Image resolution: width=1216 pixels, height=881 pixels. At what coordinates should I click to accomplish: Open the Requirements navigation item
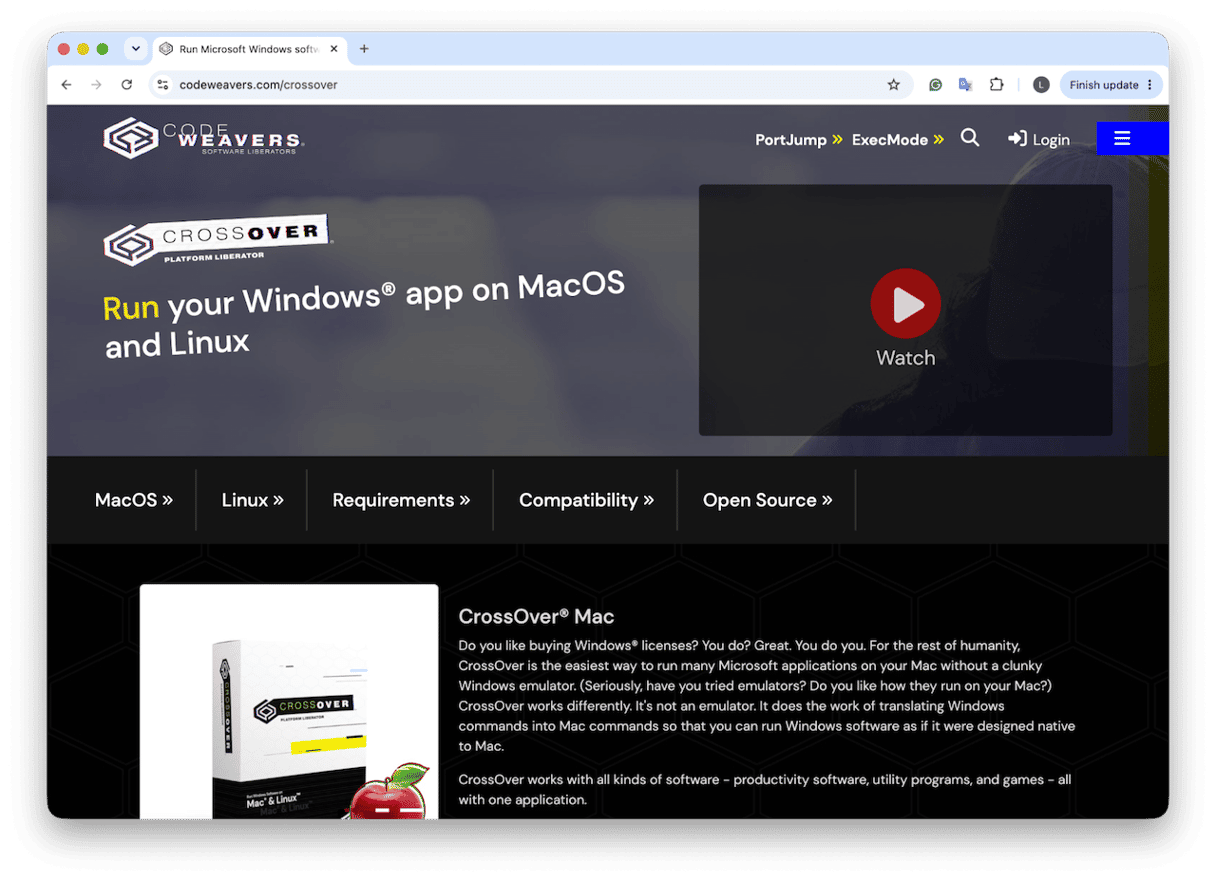(x=401, y=500)
